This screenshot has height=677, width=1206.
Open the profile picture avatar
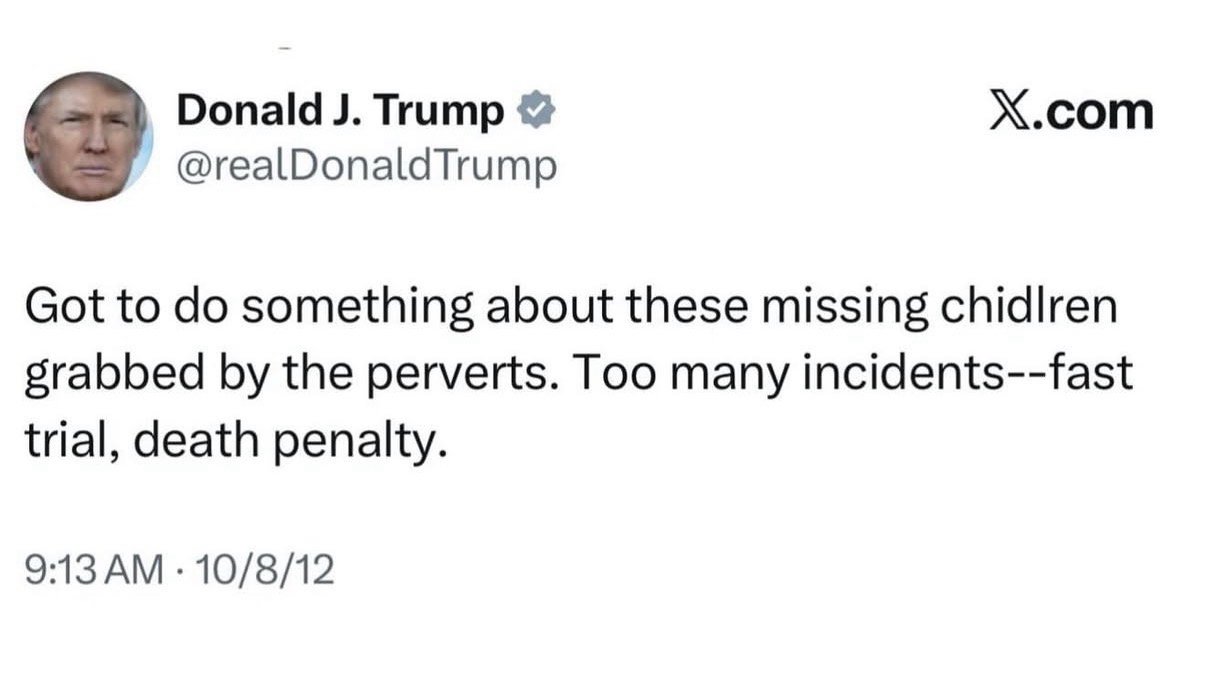coord(87,136)
